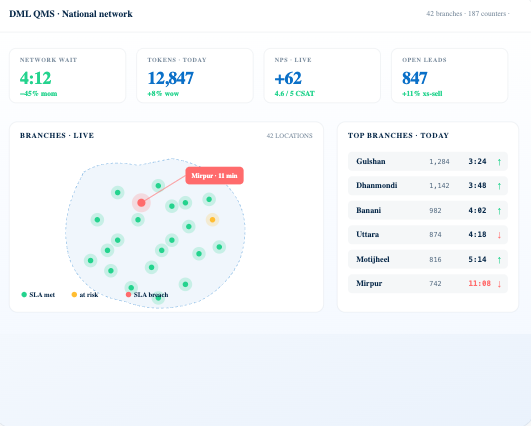Image resolution: width=531 pixels, height=426 pixels.
Task: Select the green SLA met legend dot
Action: click(x=24, y=295)
